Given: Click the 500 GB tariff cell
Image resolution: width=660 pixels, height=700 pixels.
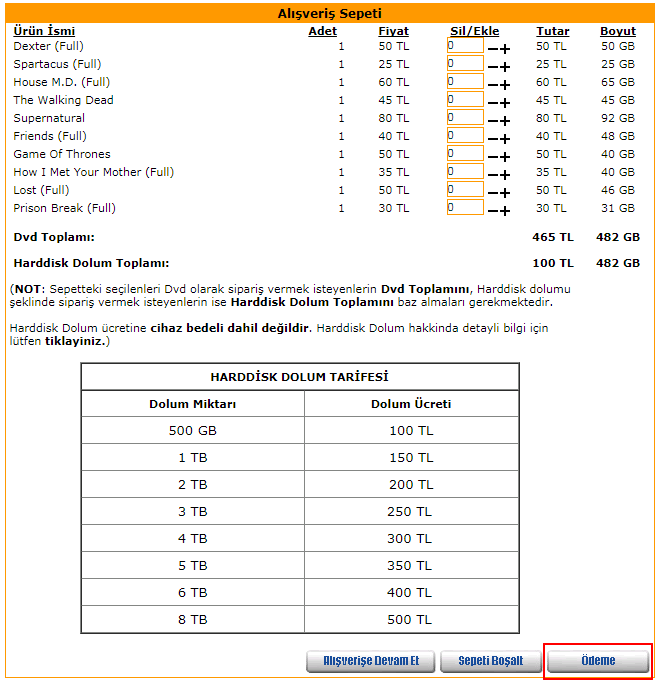Looking at the screenshot, I should [192, 431].
